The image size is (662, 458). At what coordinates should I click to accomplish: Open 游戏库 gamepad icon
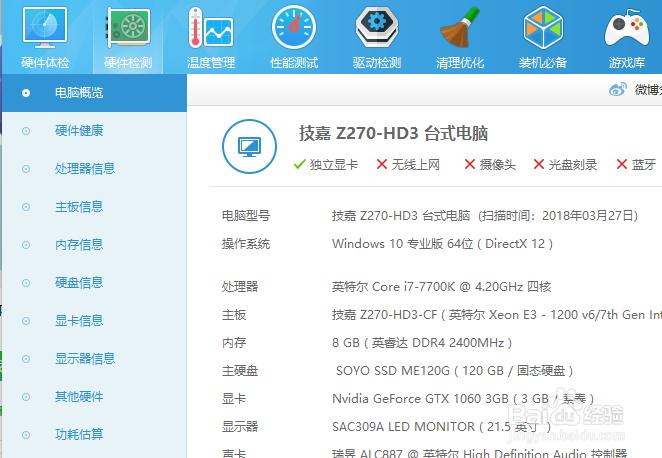627,29
